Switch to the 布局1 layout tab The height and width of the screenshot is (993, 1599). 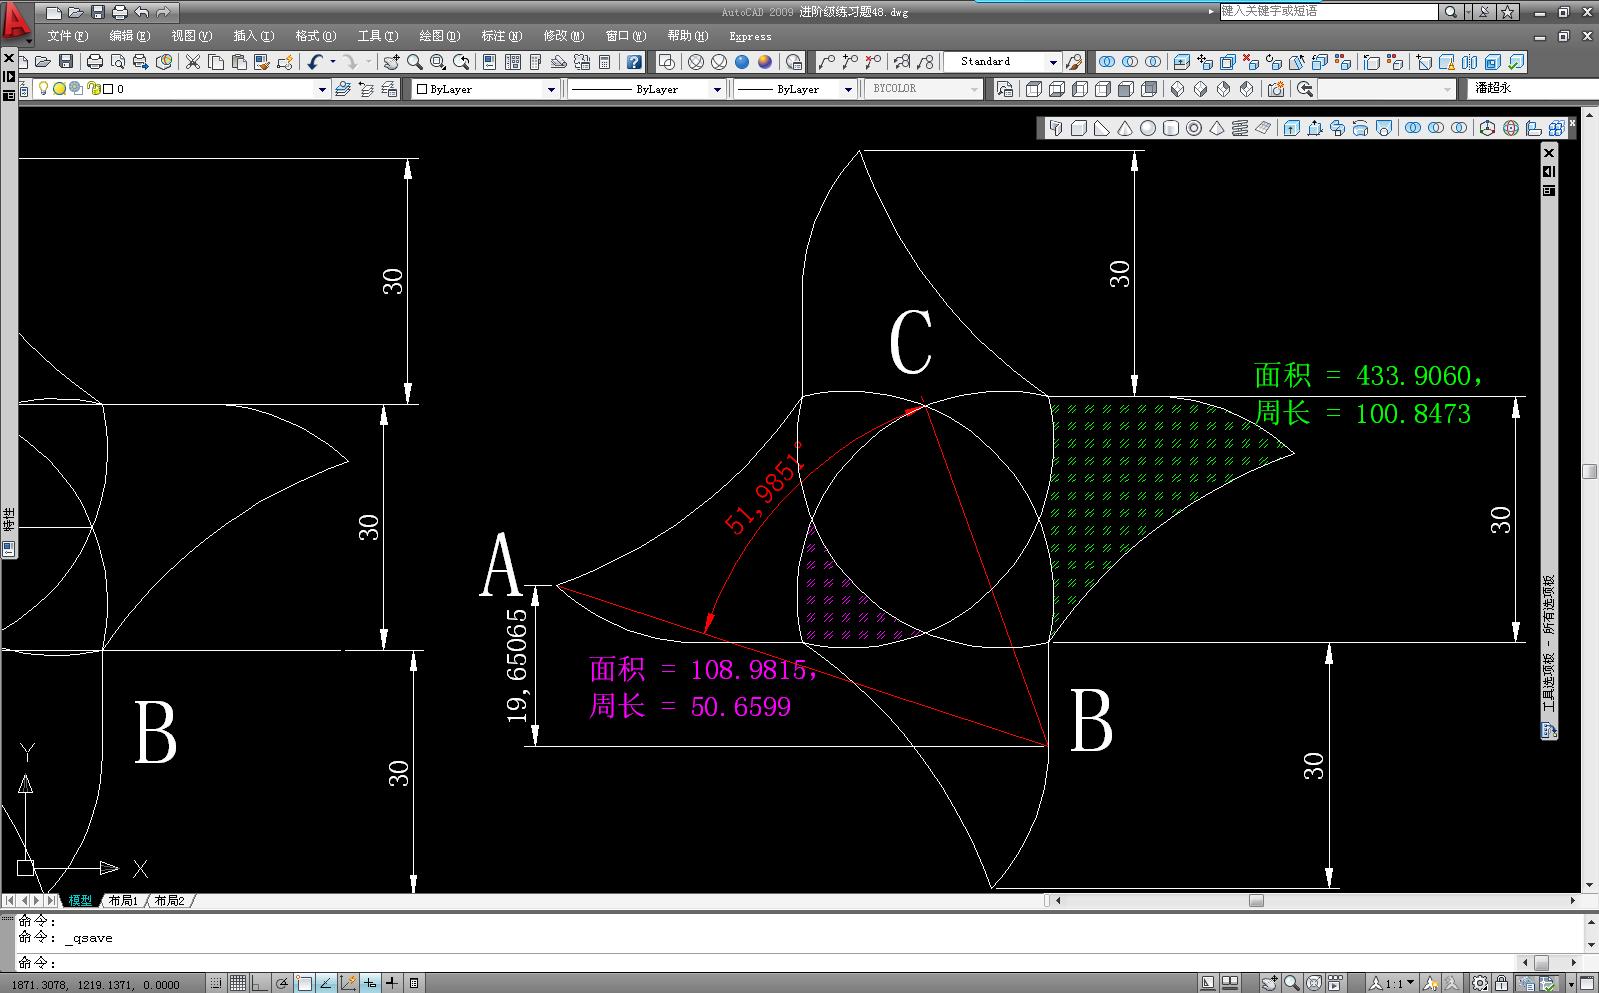pos(123,901)
